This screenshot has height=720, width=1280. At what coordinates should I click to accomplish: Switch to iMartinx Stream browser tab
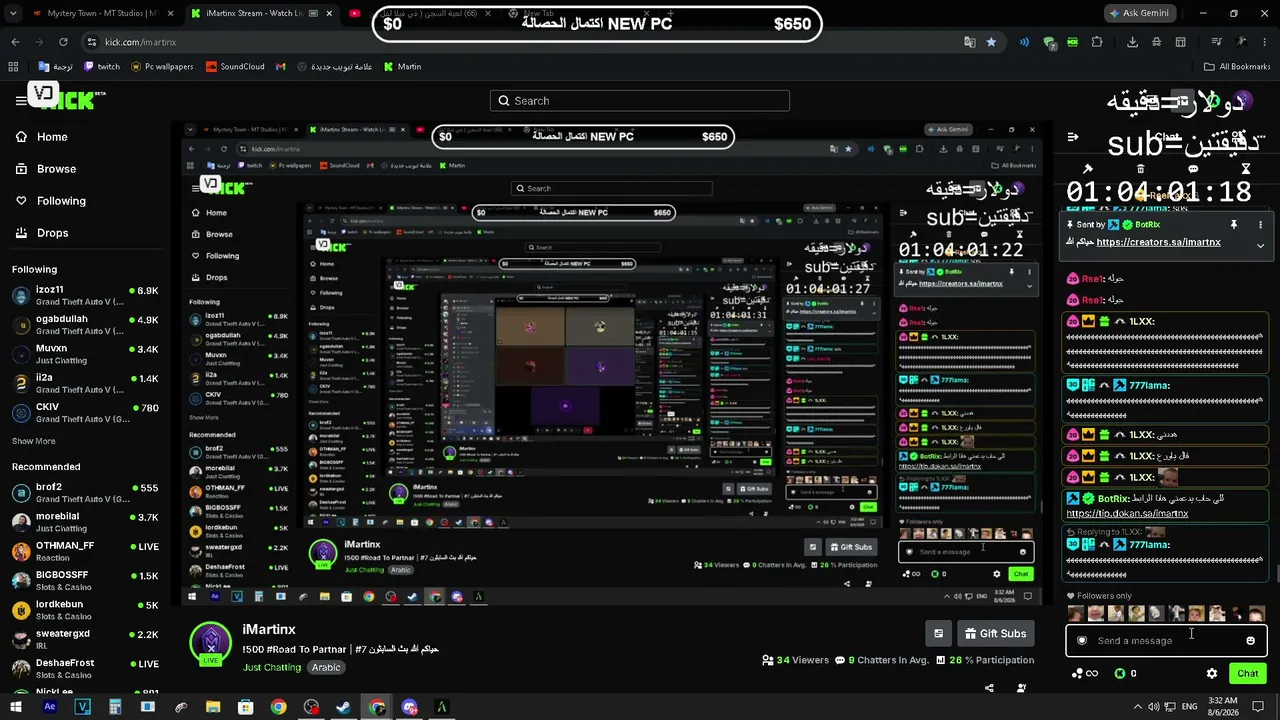262,14
